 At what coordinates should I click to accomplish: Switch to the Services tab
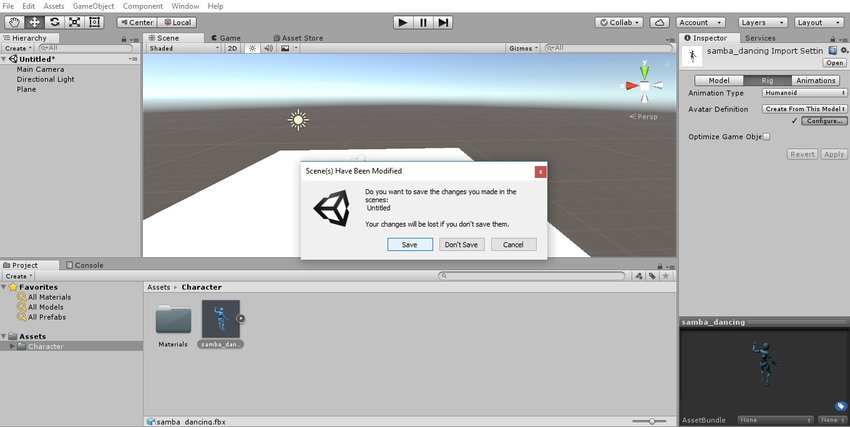pyautogui.click(x=760, y=38)
